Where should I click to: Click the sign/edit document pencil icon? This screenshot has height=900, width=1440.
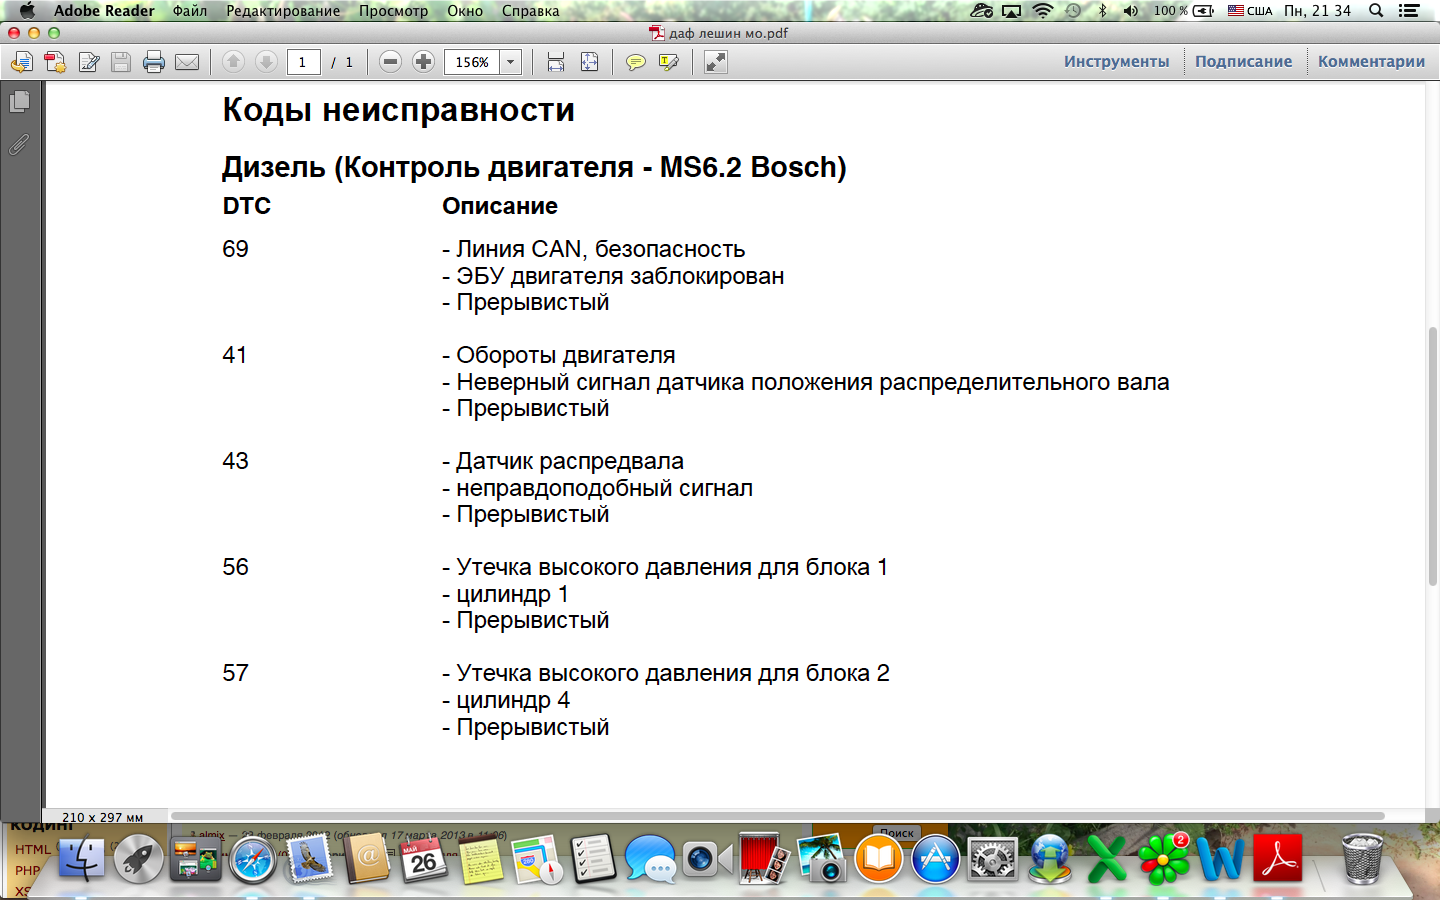[x=88, y=62]
